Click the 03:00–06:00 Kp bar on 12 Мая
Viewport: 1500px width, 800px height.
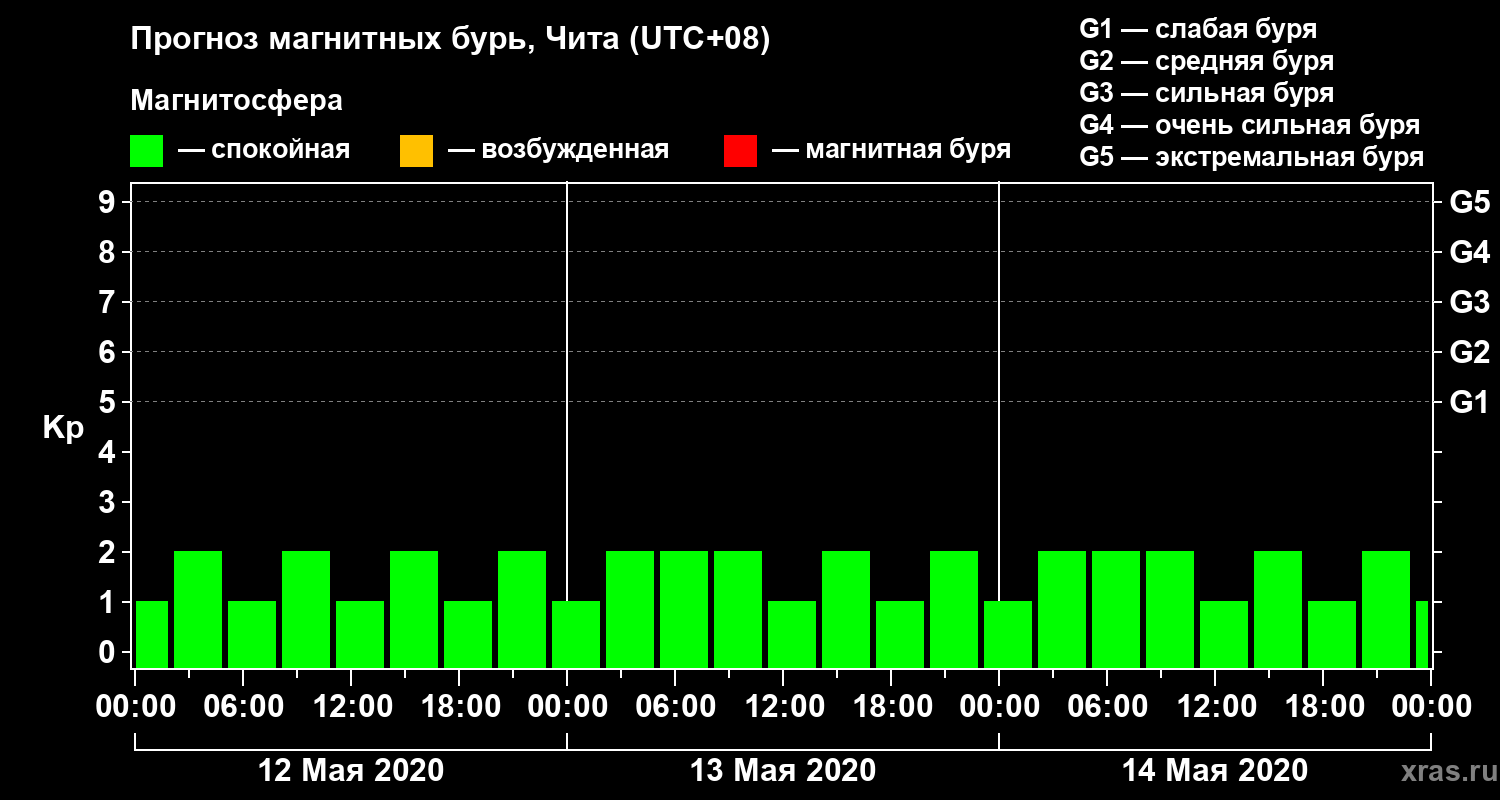(x=198, y=609)
